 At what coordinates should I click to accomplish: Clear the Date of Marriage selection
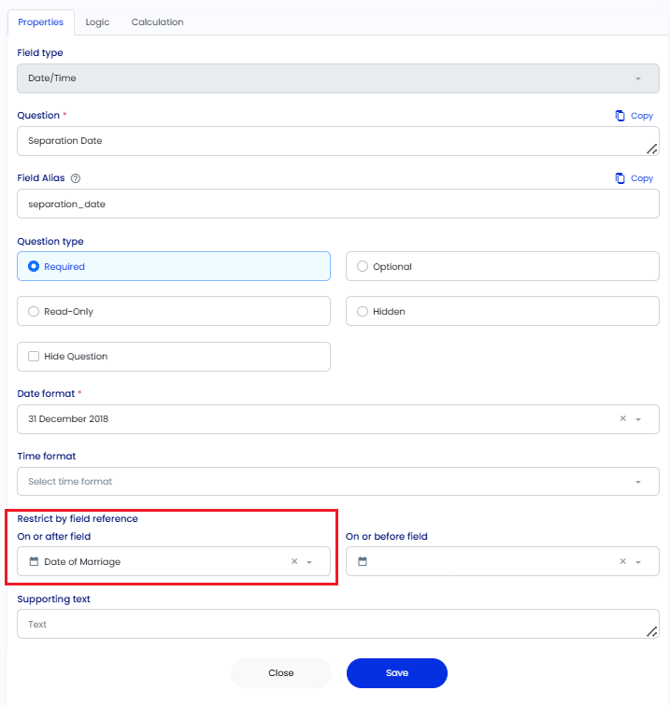click(x=295, y=561)
